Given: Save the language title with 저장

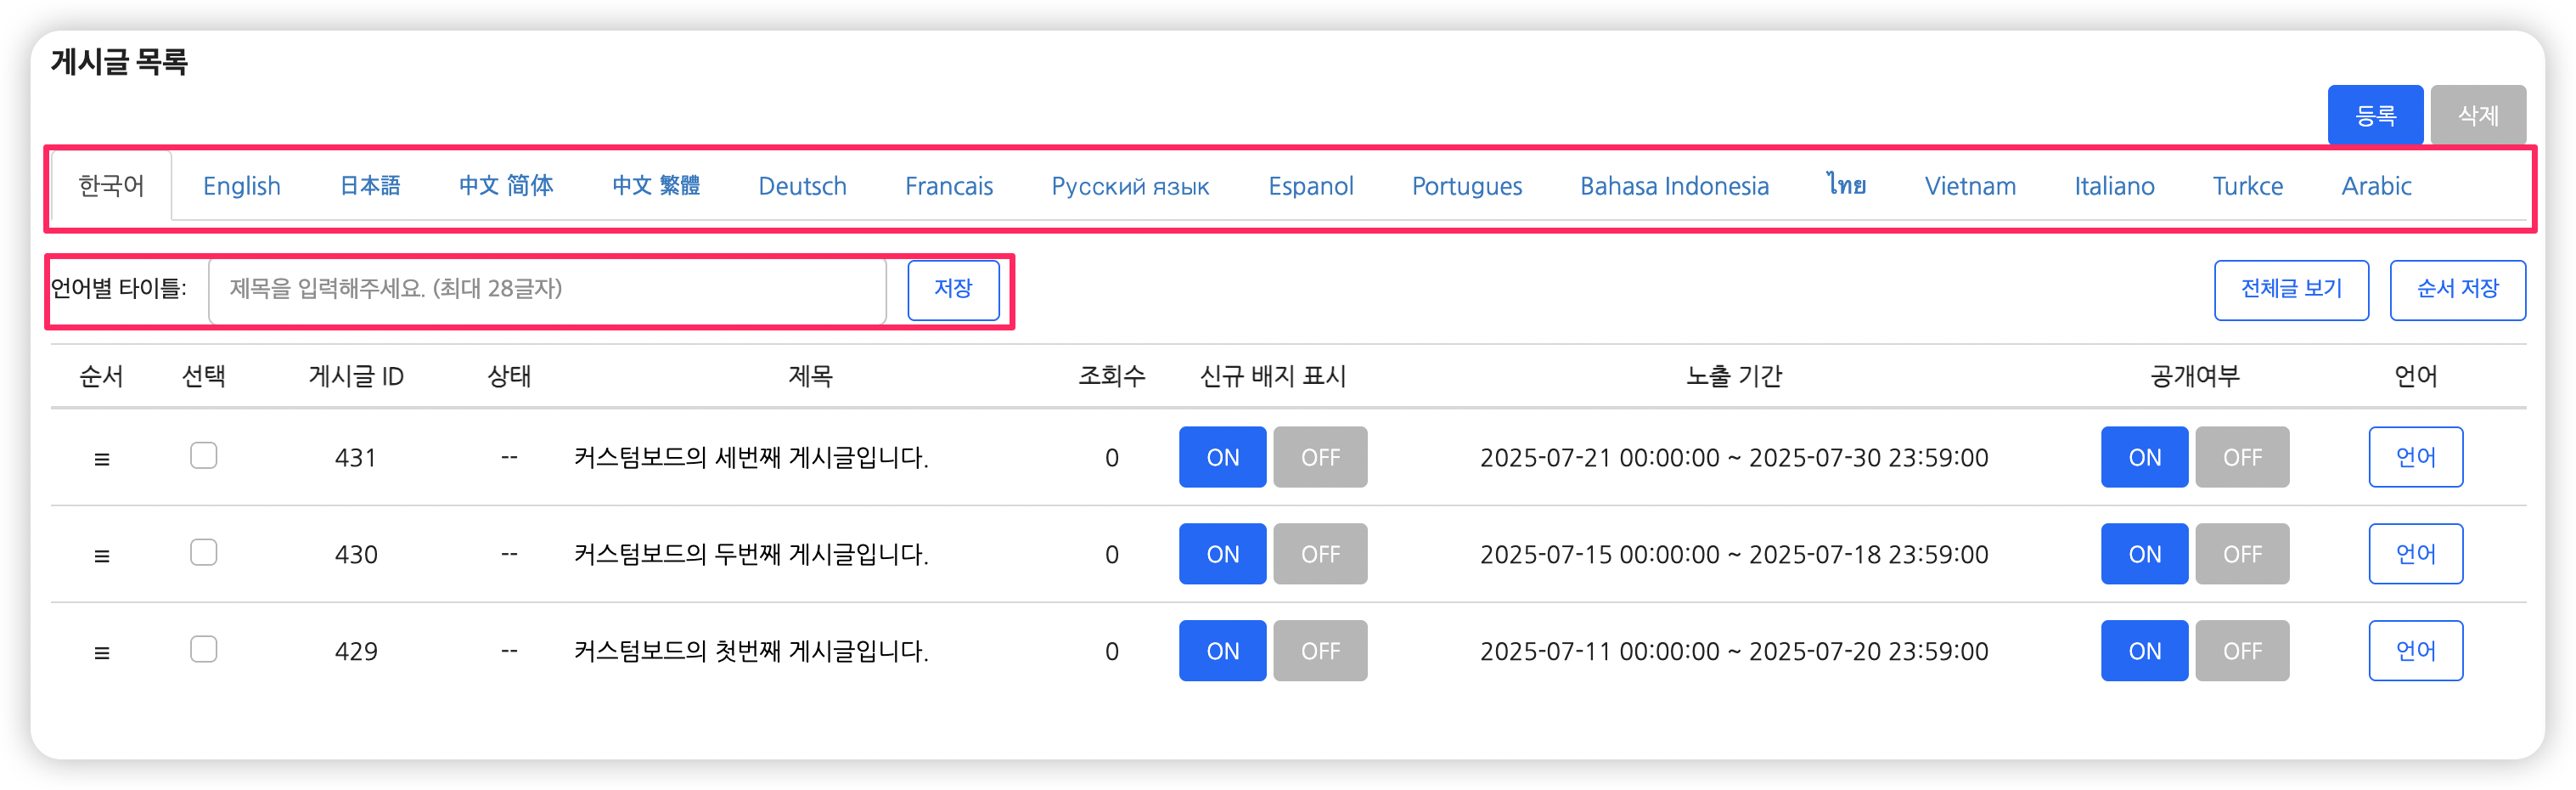Looking at the screenshot, I should click(x=953, y=290).
